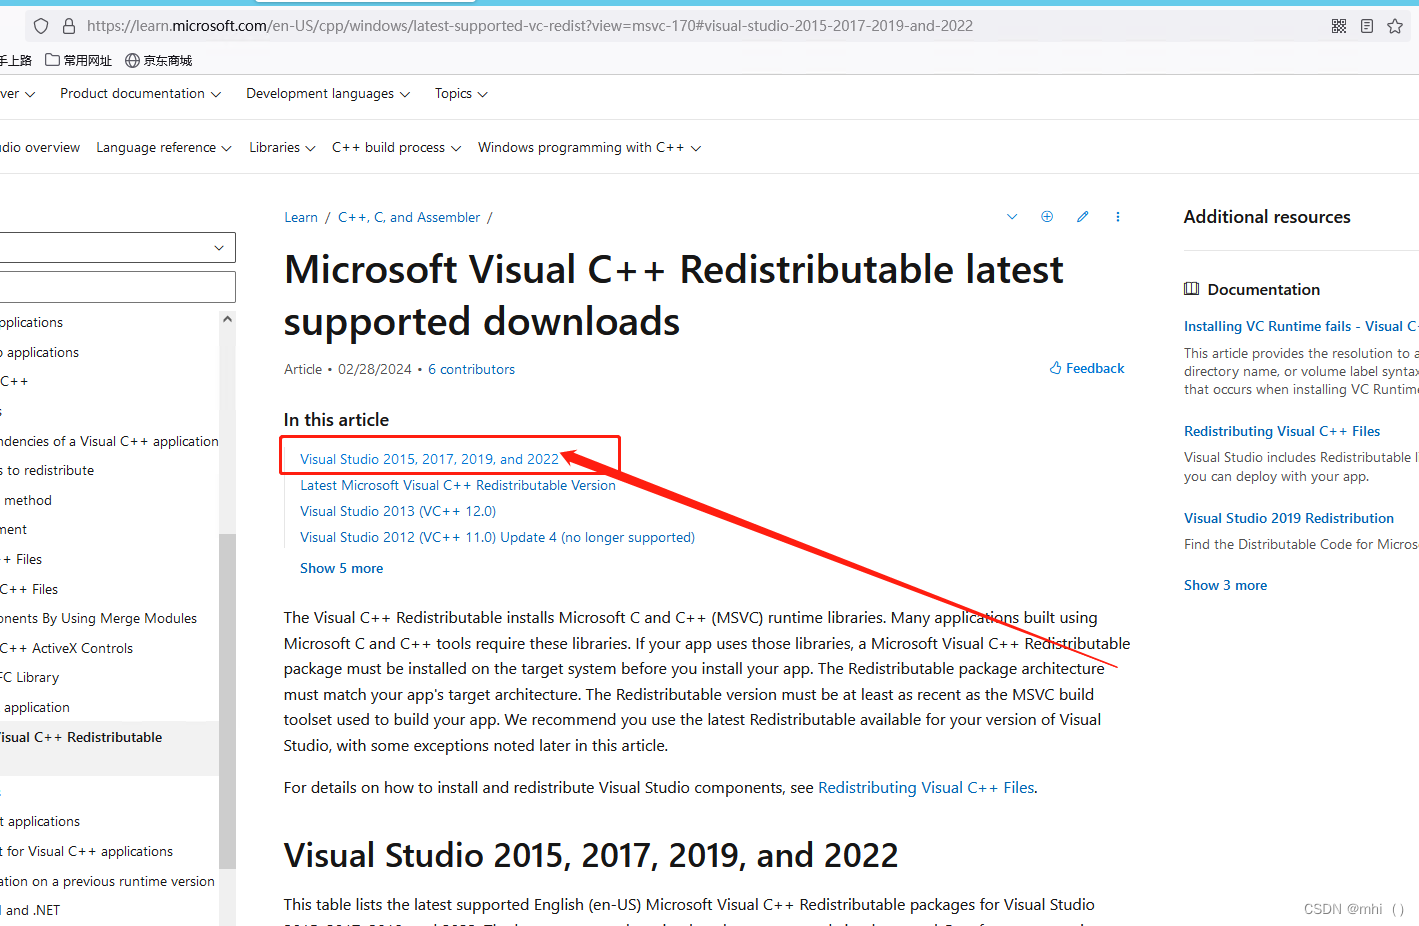Open the C++ build process dropdown
Viewport: 1419px width, 926px height.
[x=396, y=147]
